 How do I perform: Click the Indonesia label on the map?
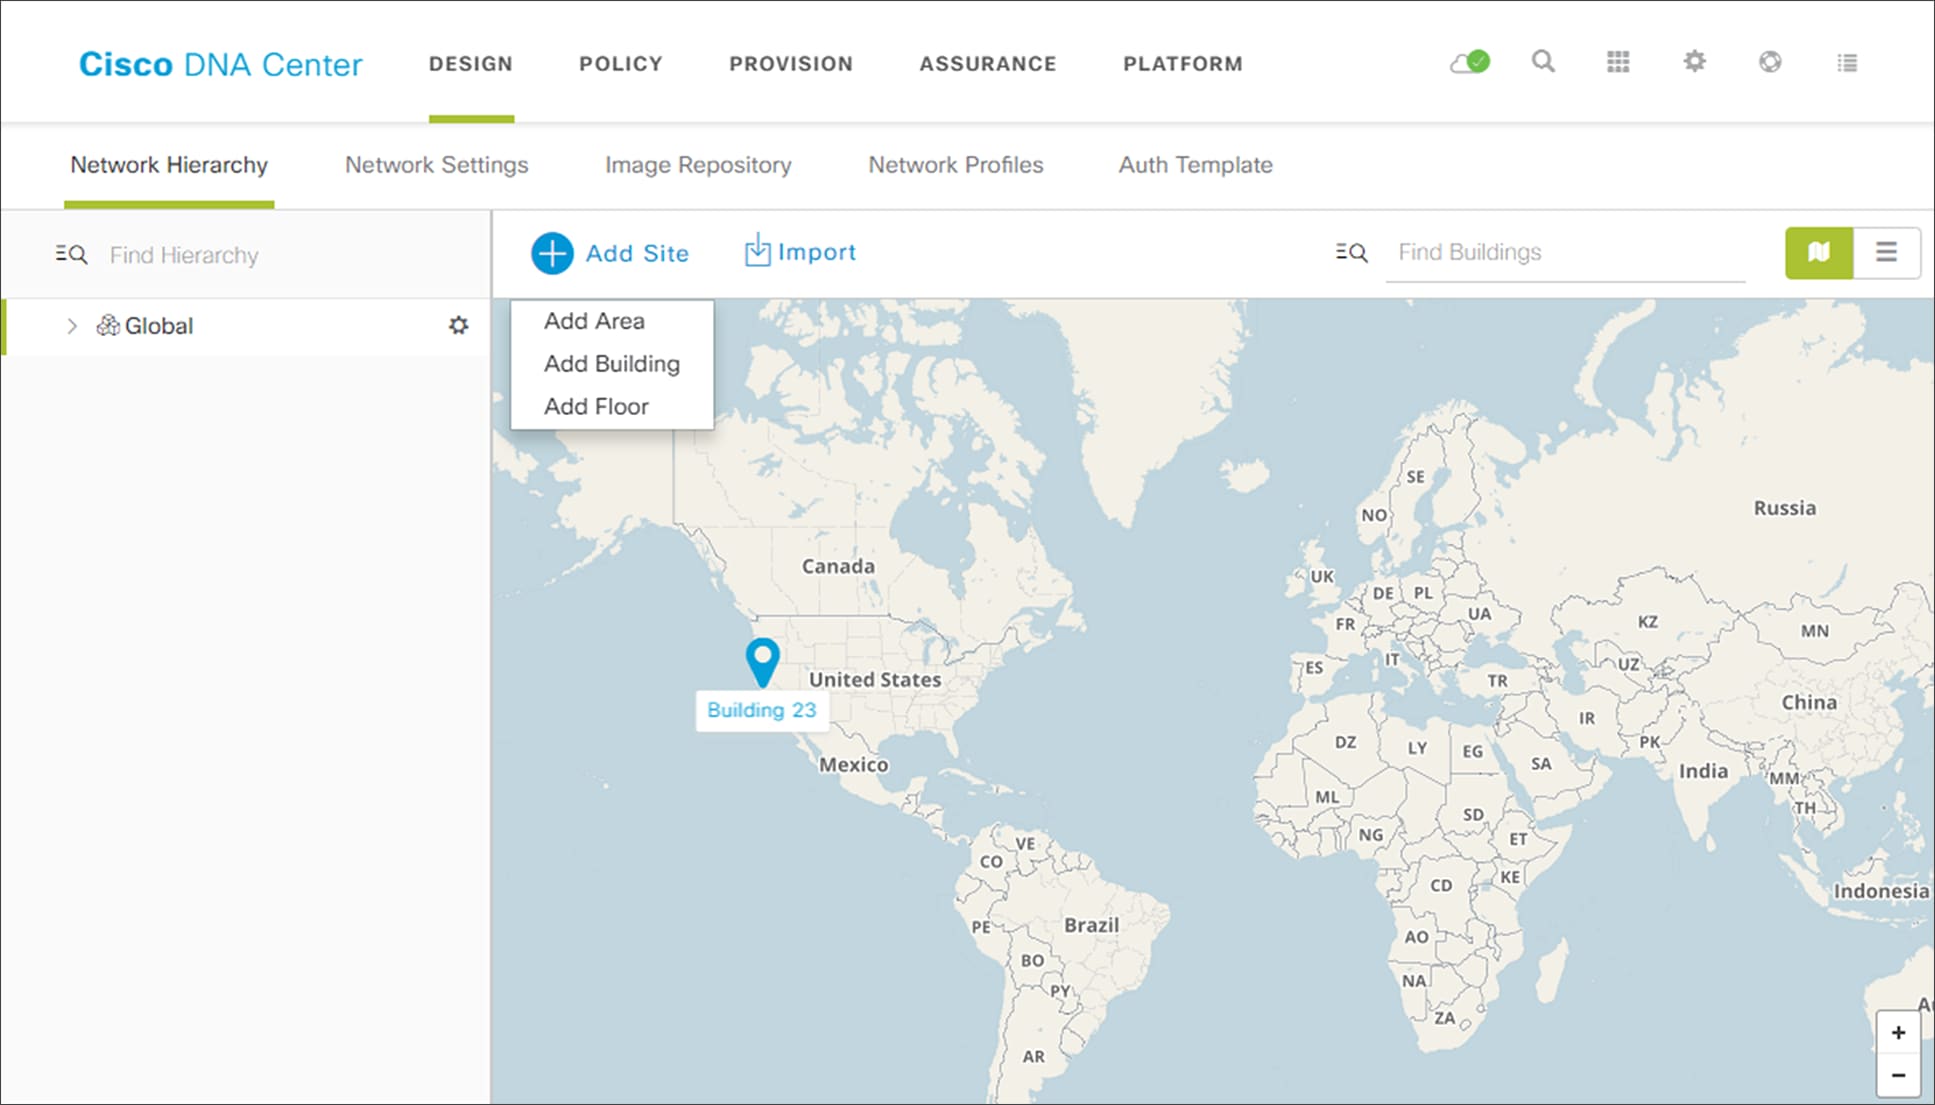point(1881,891)
